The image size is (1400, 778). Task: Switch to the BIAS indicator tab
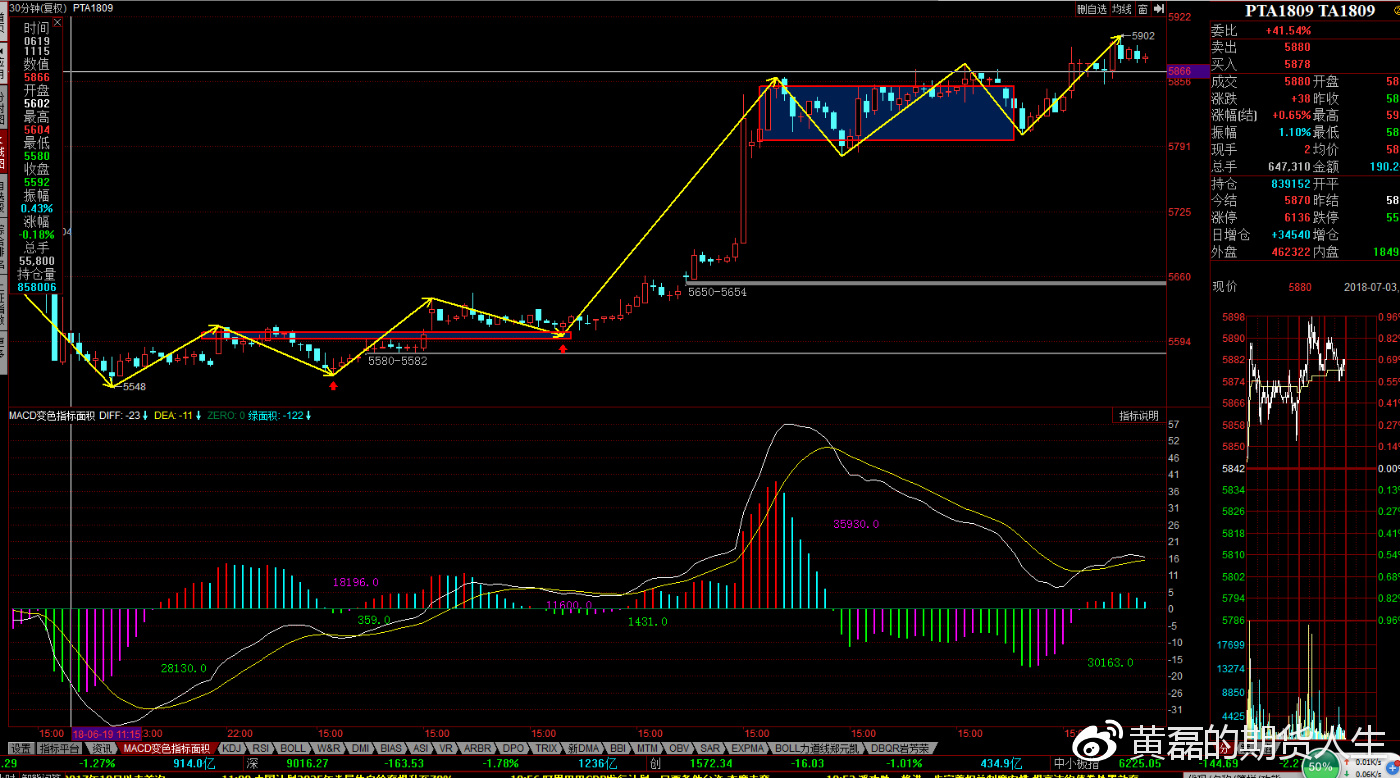coord(391,748)
